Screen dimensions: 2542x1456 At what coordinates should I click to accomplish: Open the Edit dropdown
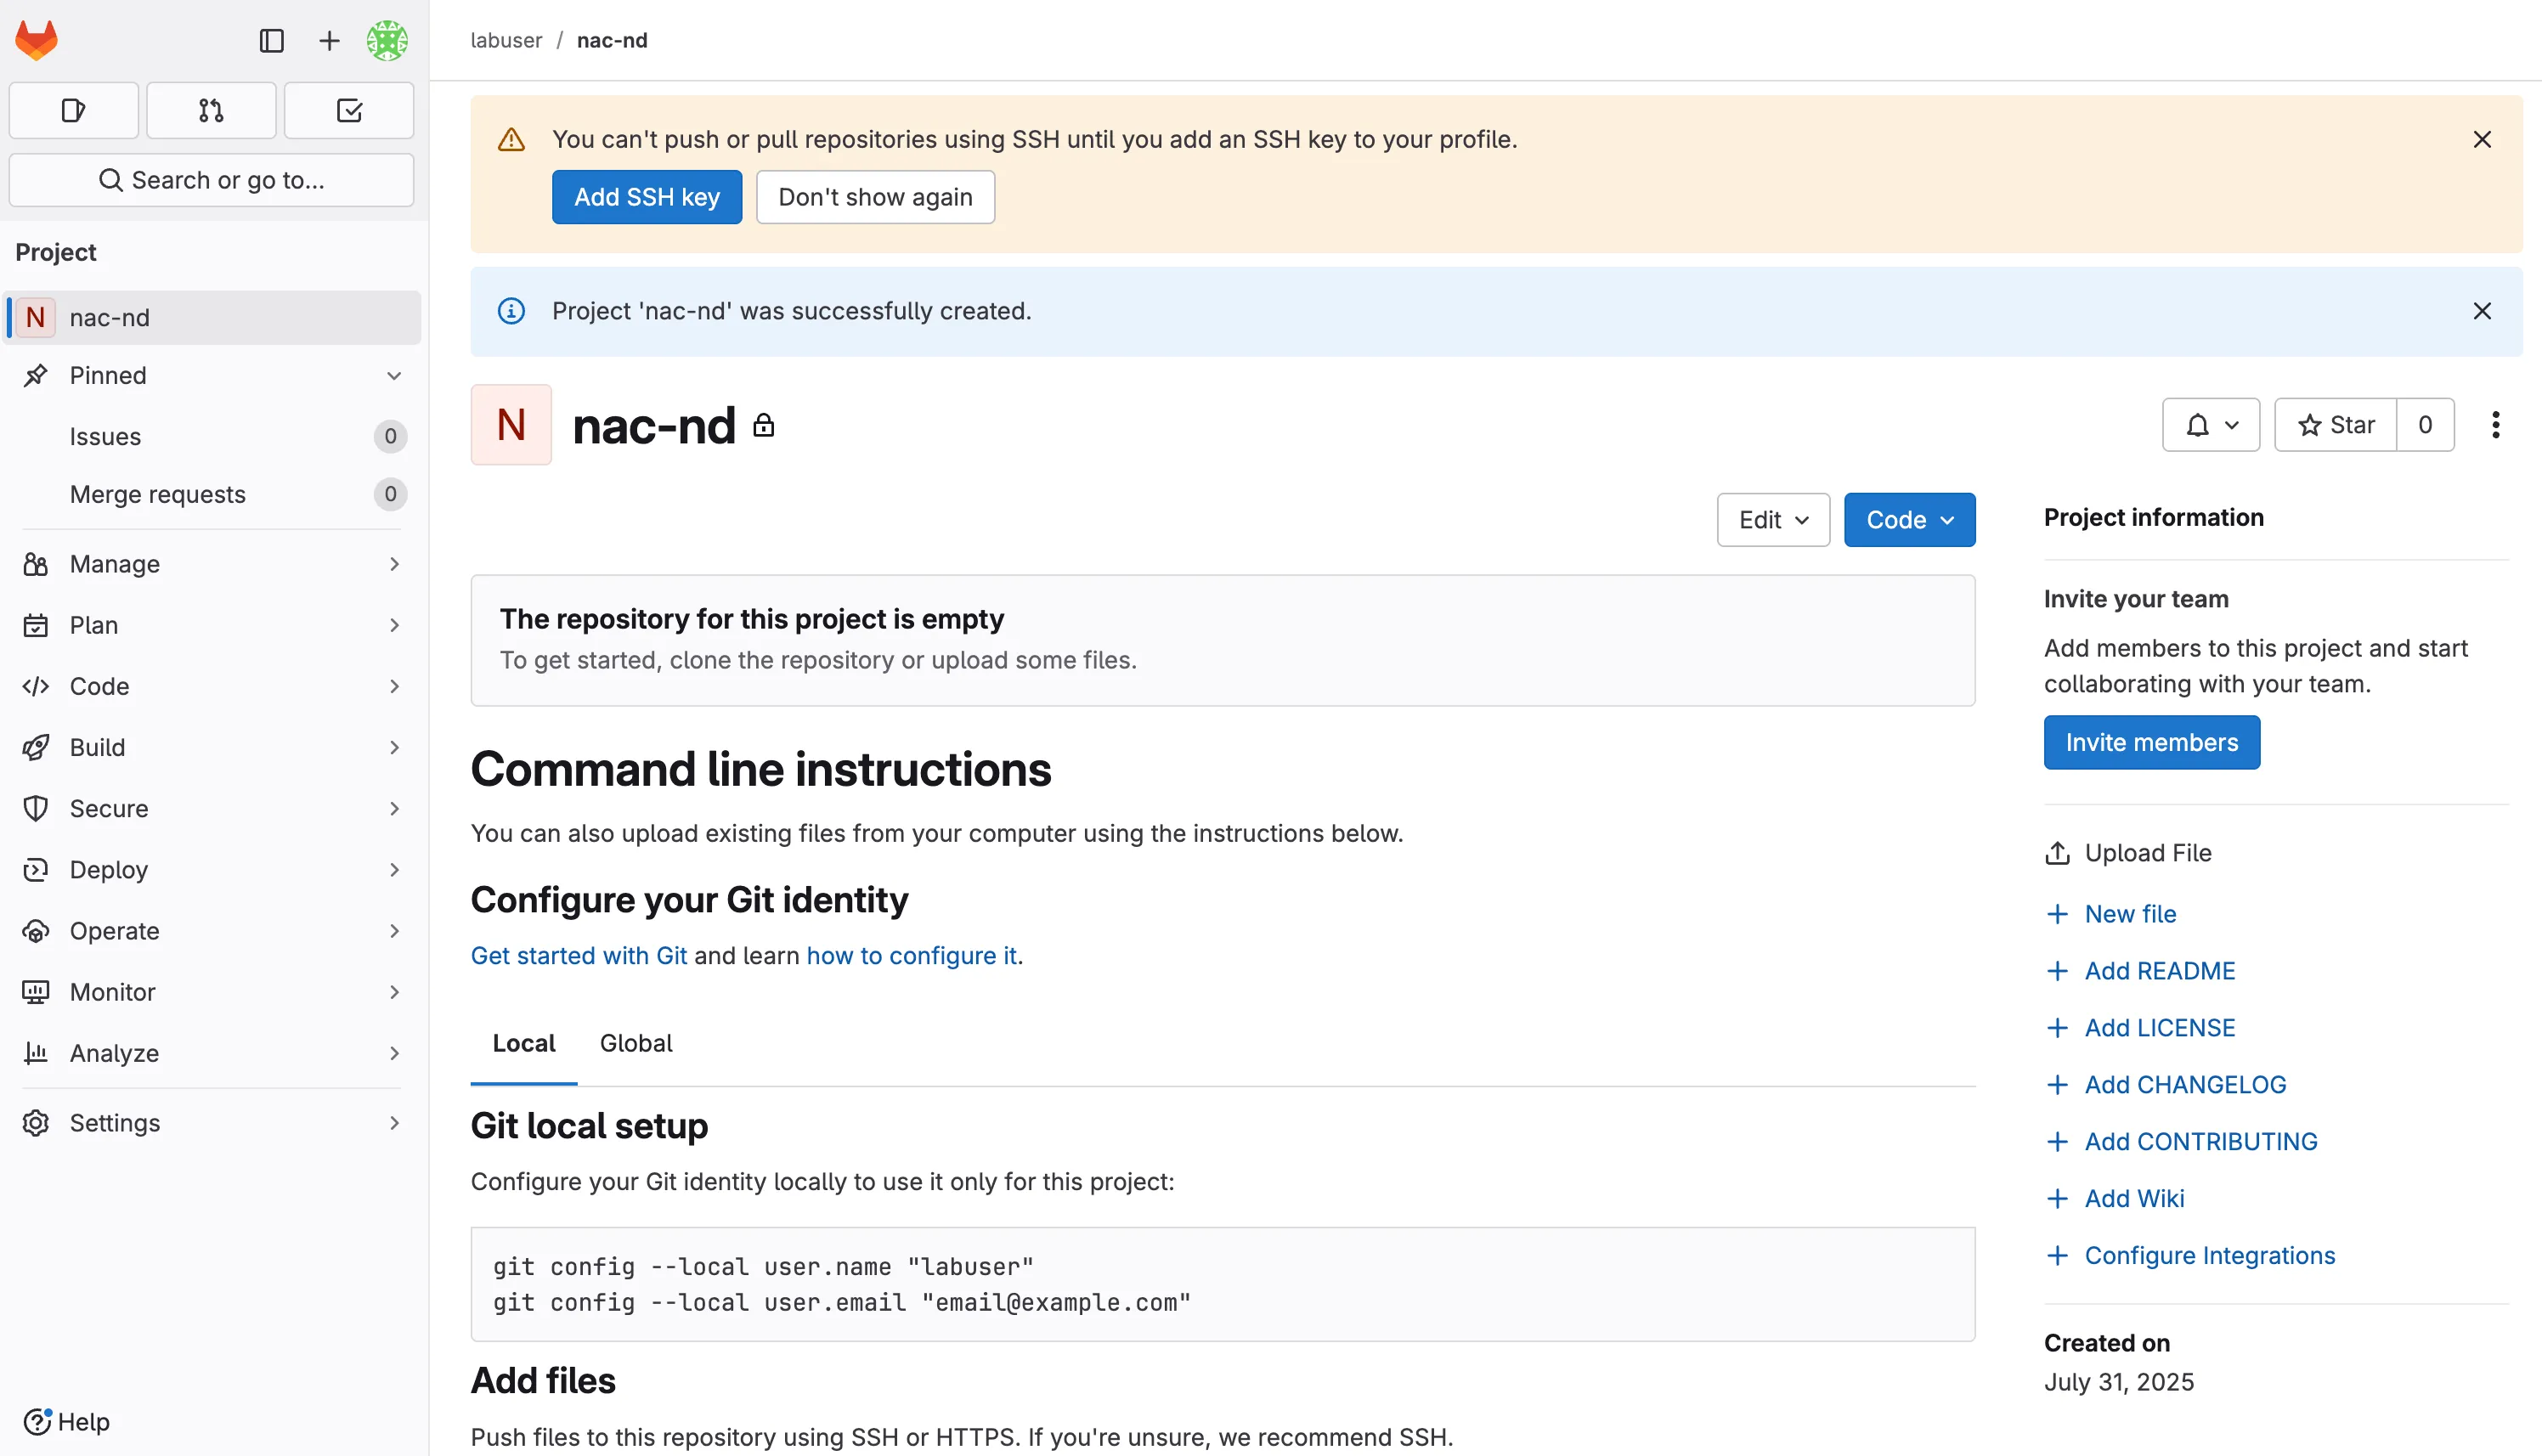1772,520
